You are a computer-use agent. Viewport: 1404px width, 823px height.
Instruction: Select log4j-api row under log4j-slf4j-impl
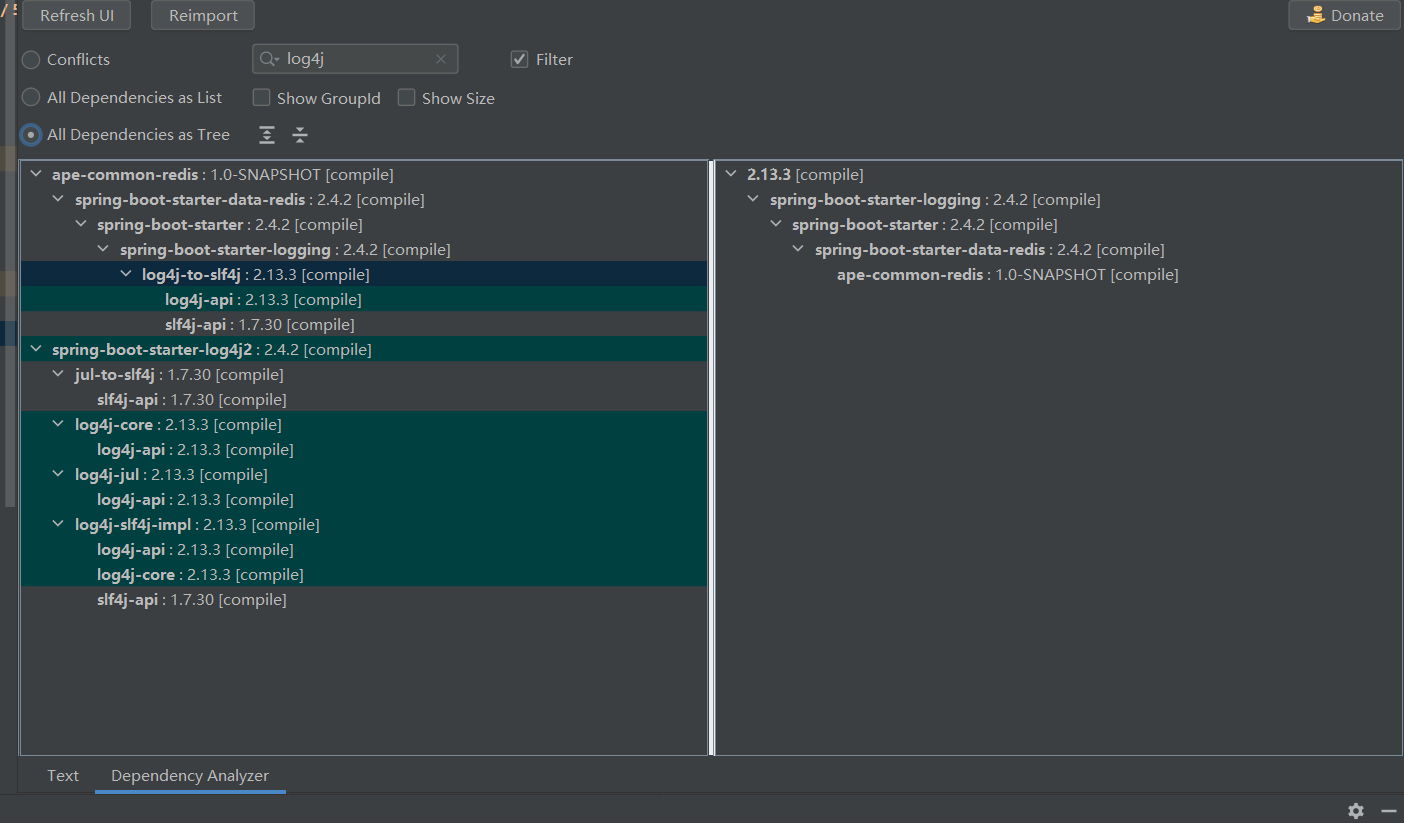pos(364,549)
